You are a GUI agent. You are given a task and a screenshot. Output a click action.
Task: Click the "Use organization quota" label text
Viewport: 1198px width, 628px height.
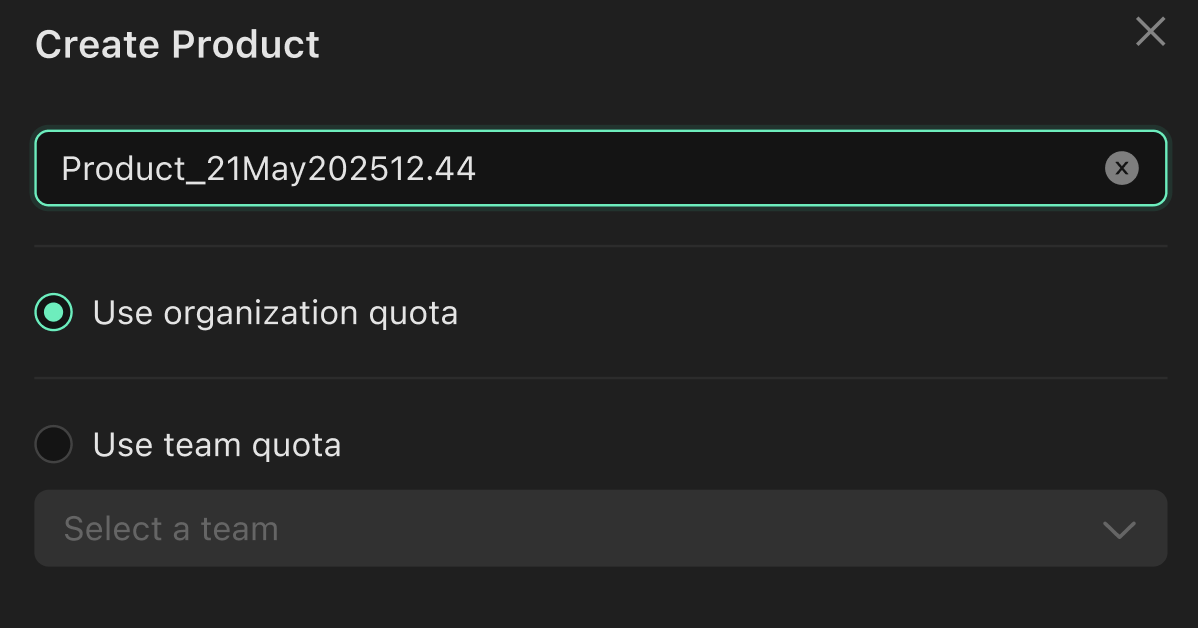click(x=275, y=313)
